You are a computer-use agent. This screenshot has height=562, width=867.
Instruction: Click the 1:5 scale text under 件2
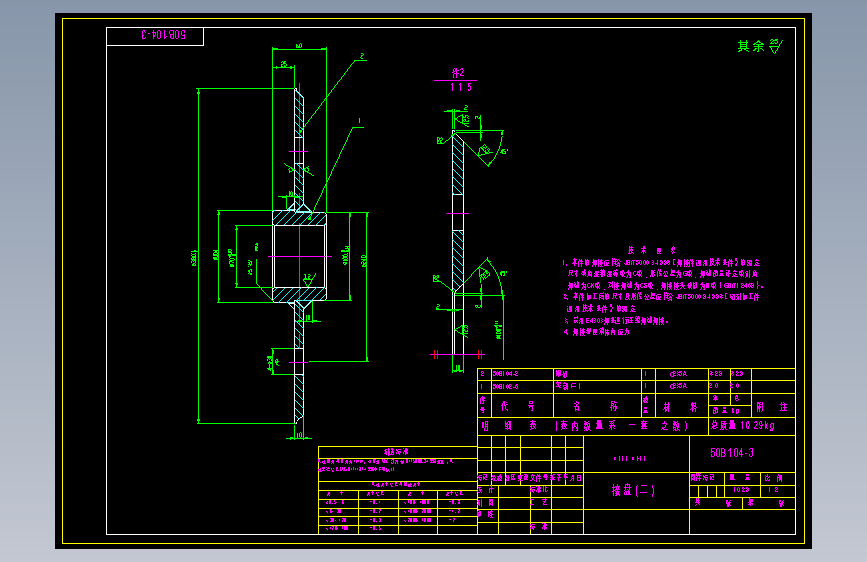[461, 87]
